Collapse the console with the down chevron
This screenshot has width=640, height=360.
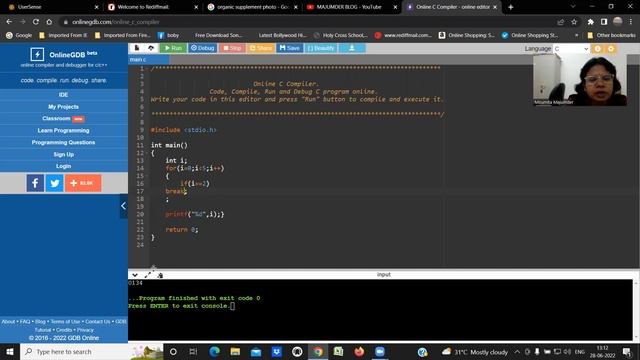(135, 275)
